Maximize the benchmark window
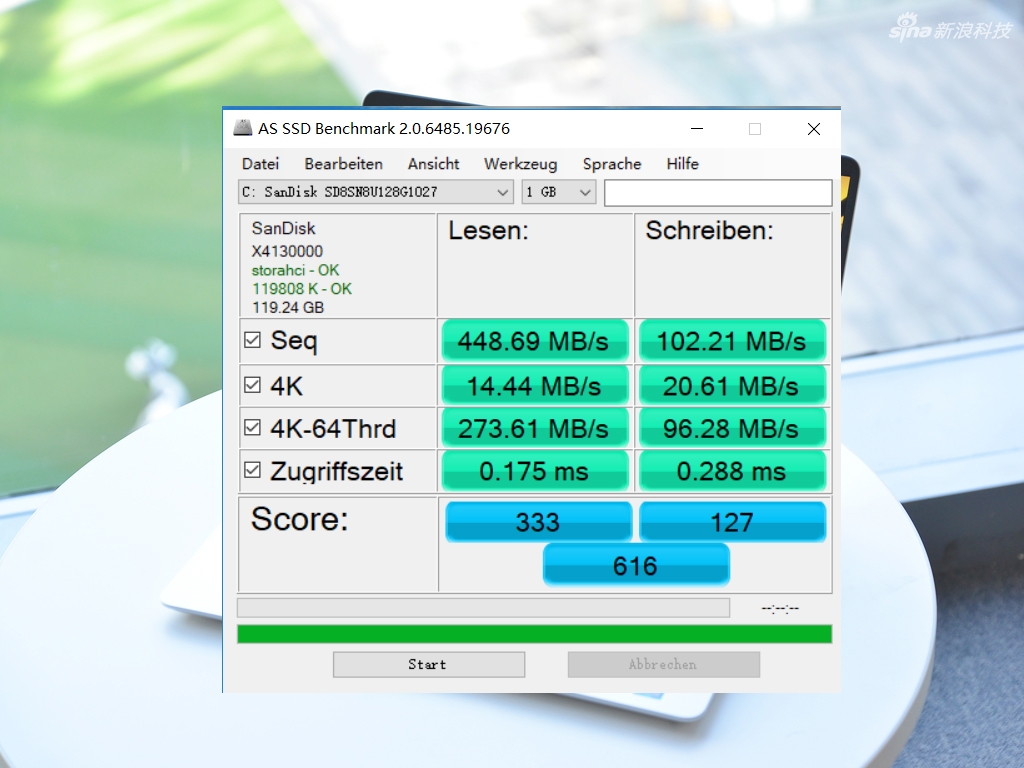 pos(755,129)
